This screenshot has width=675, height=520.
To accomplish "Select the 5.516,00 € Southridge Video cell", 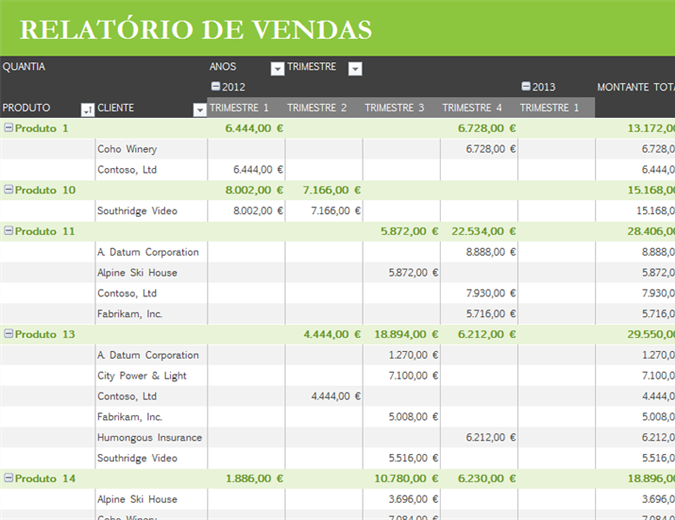I will (x=413, y=458).
